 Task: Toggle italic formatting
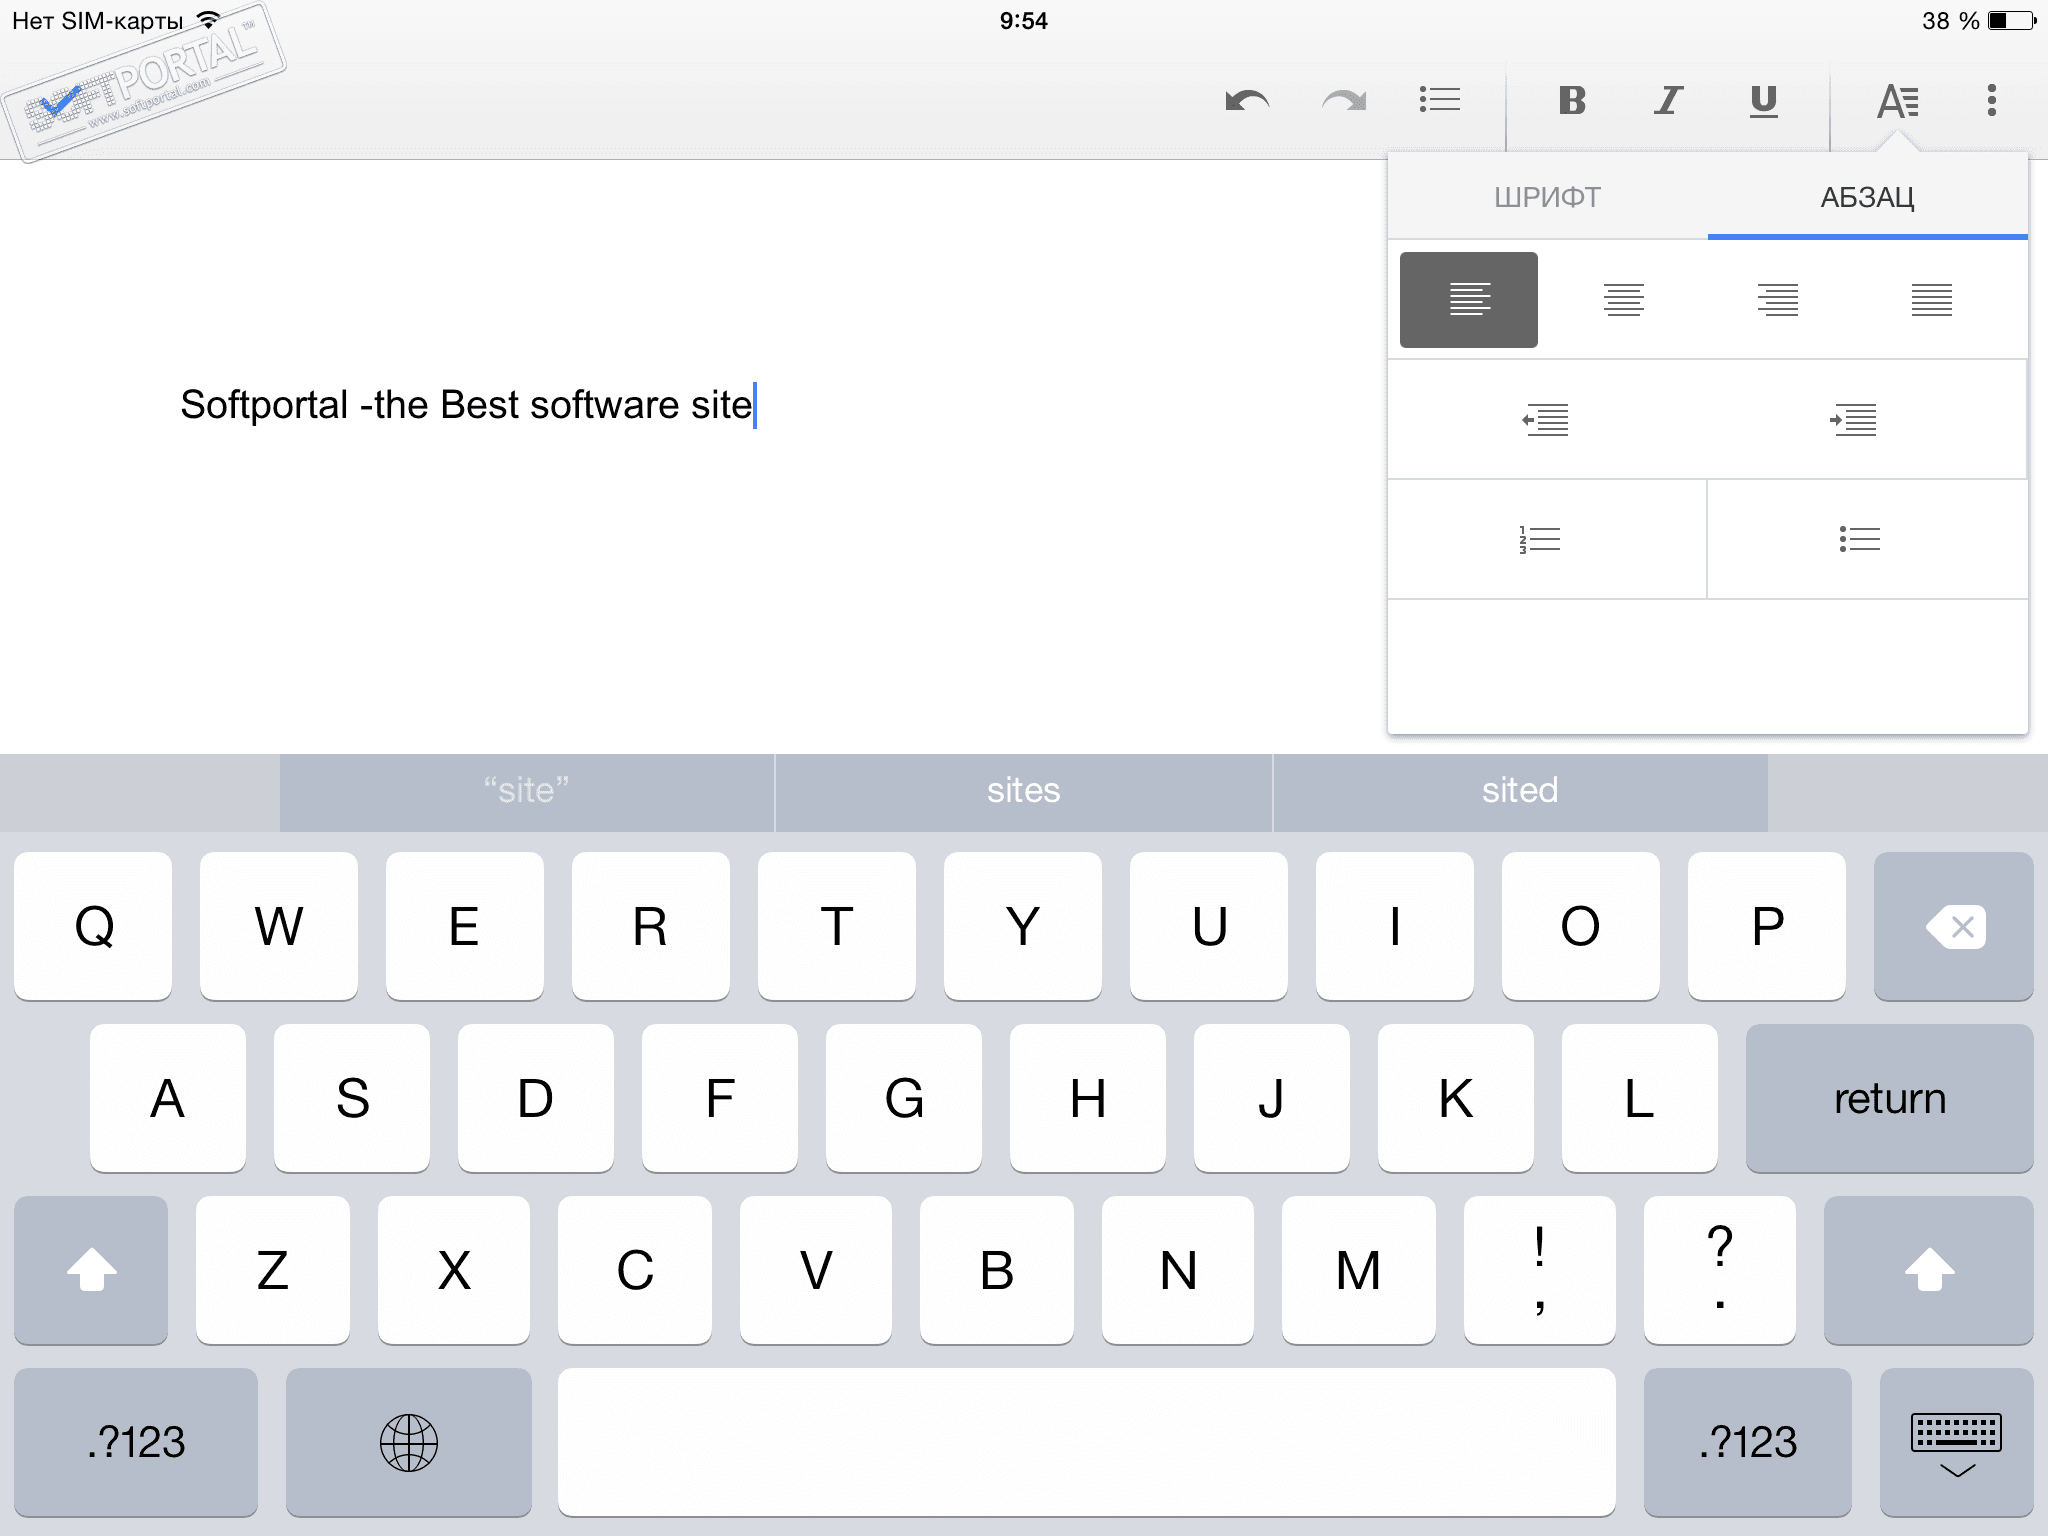coord(1667,100)
